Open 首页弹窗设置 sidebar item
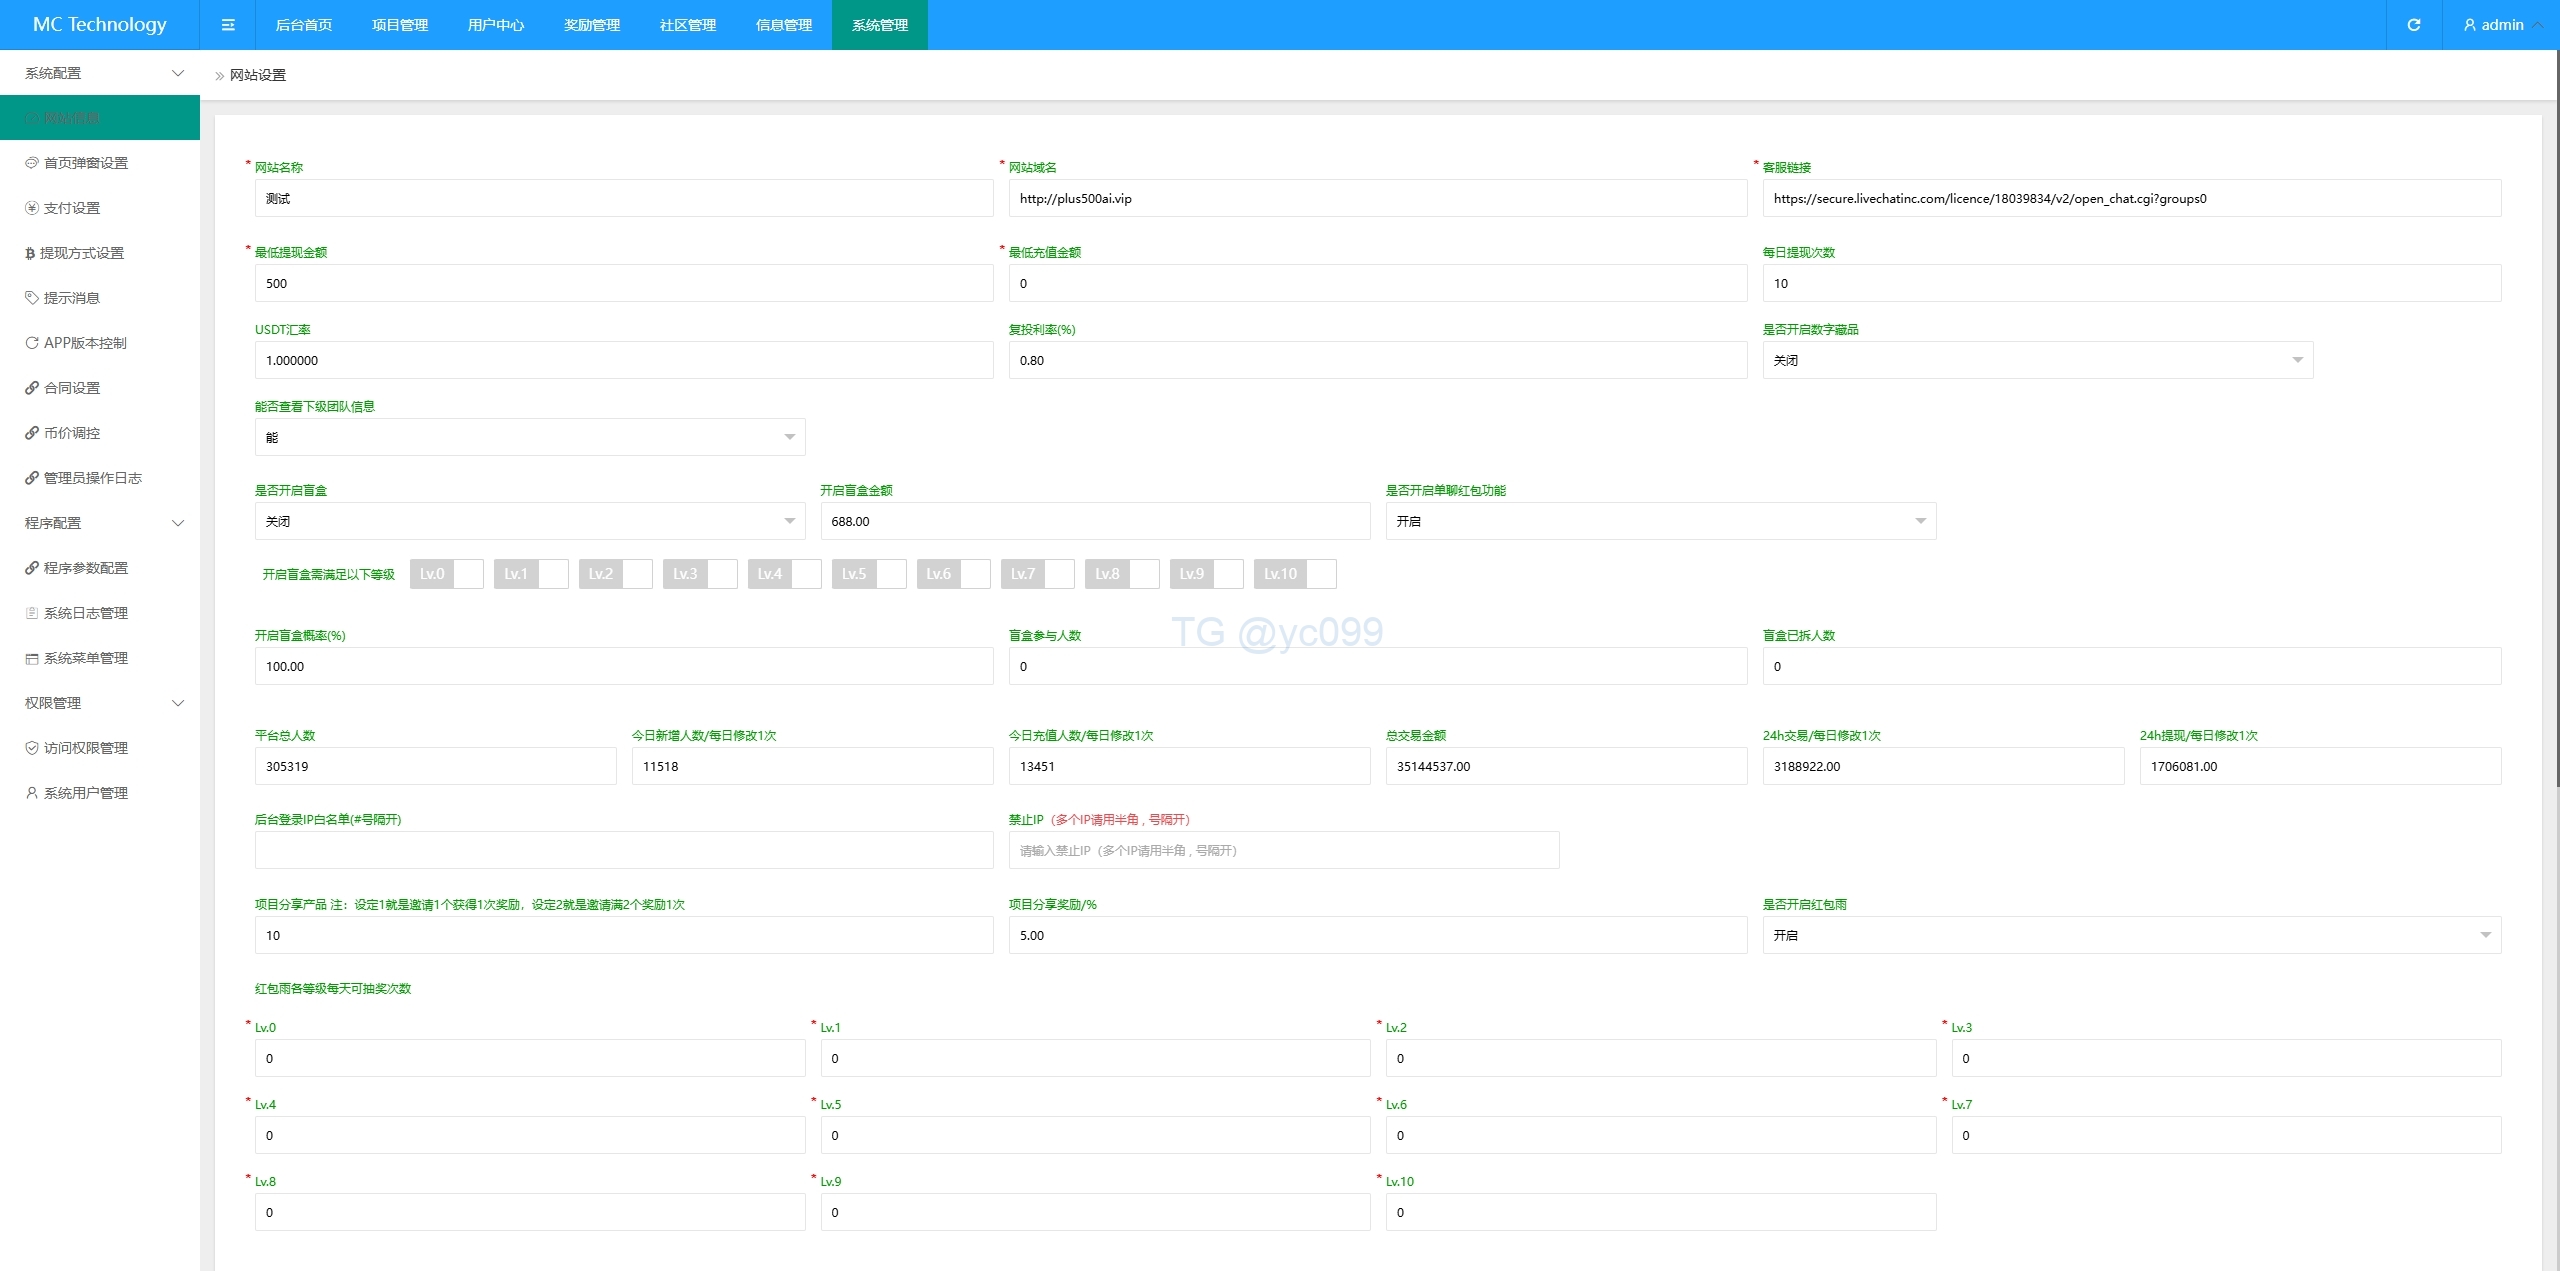 [x=85, y=163]
